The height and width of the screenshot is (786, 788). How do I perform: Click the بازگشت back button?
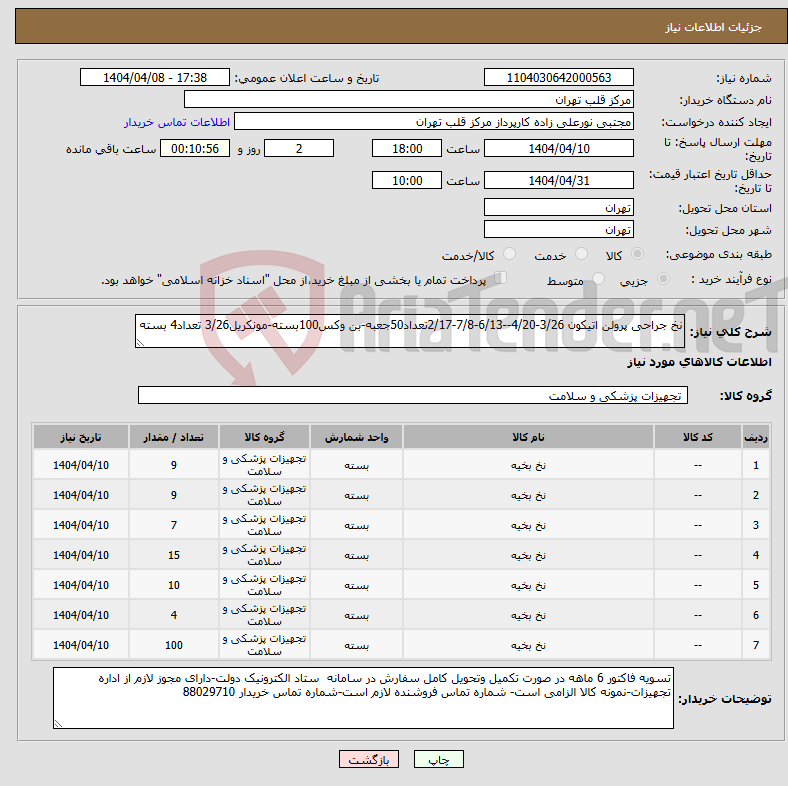click(x=369, y=759)
